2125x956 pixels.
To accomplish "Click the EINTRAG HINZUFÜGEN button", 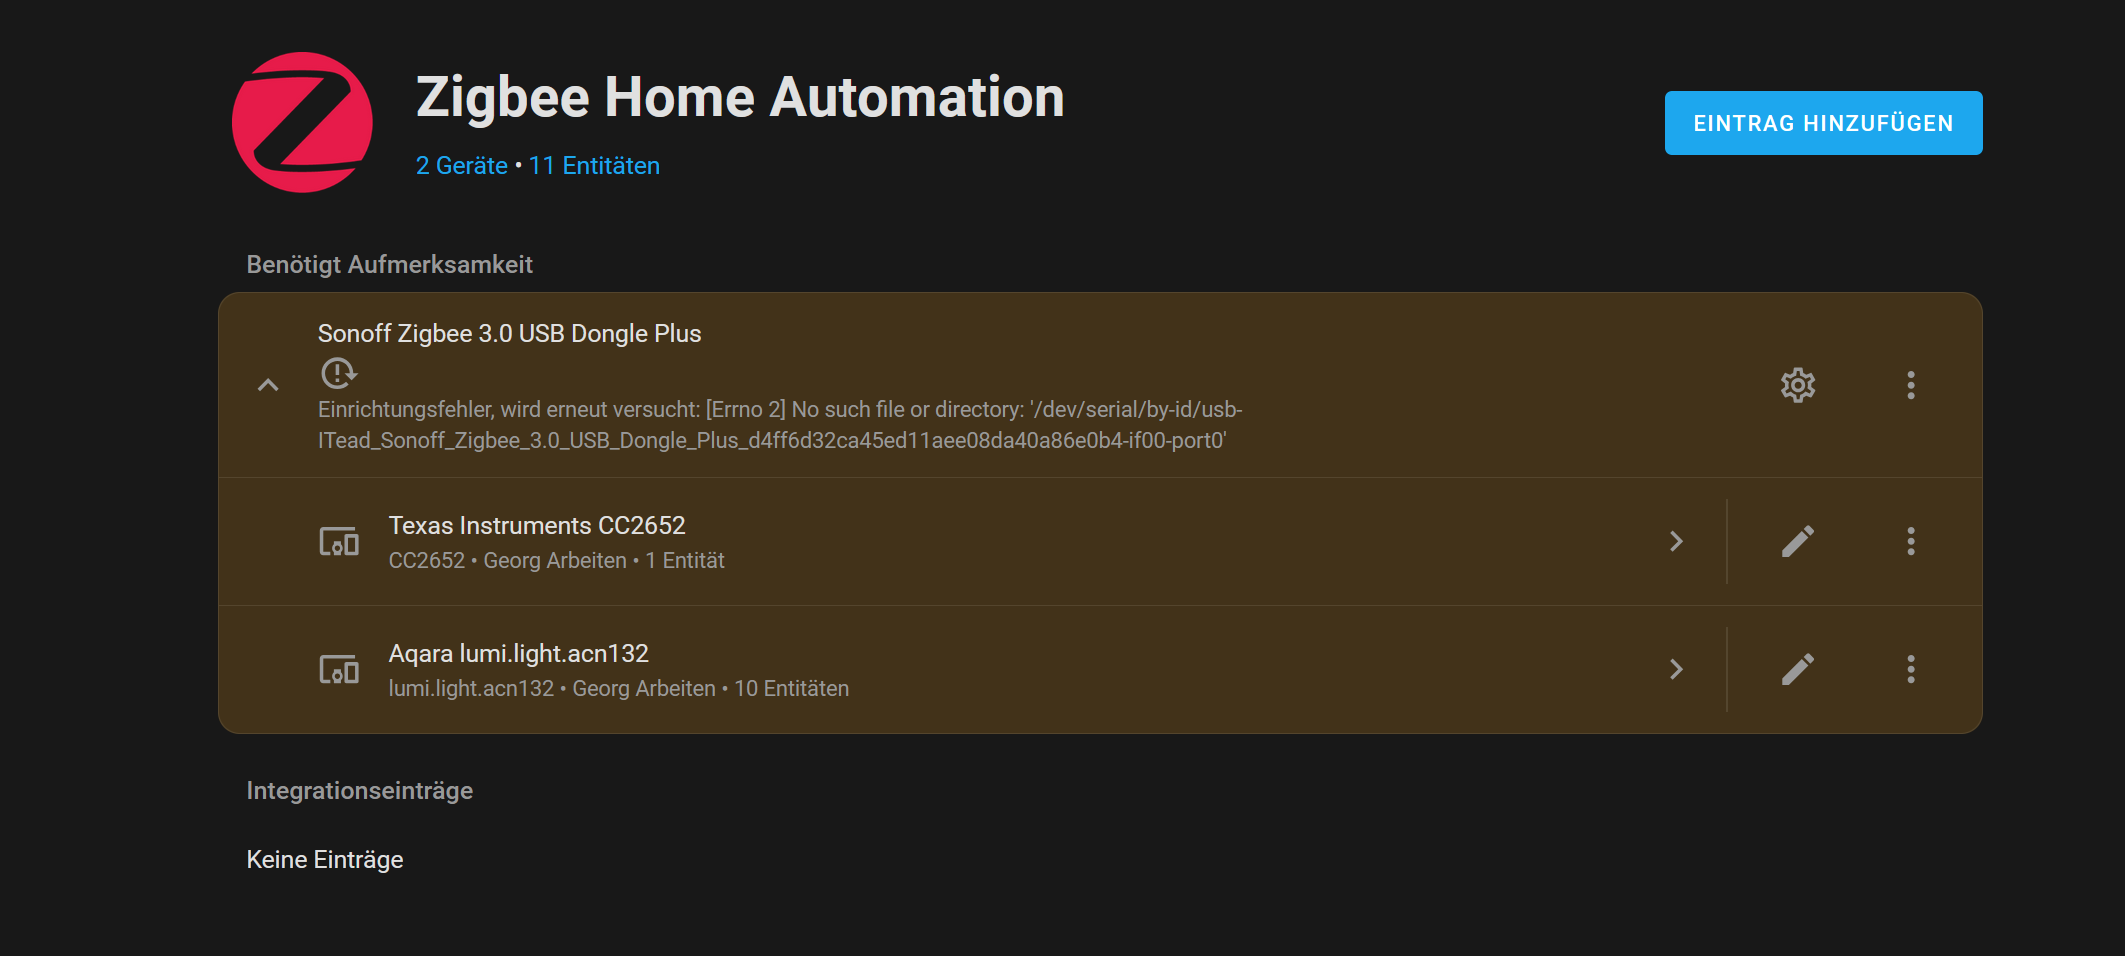I will (x=1823, y=123).
